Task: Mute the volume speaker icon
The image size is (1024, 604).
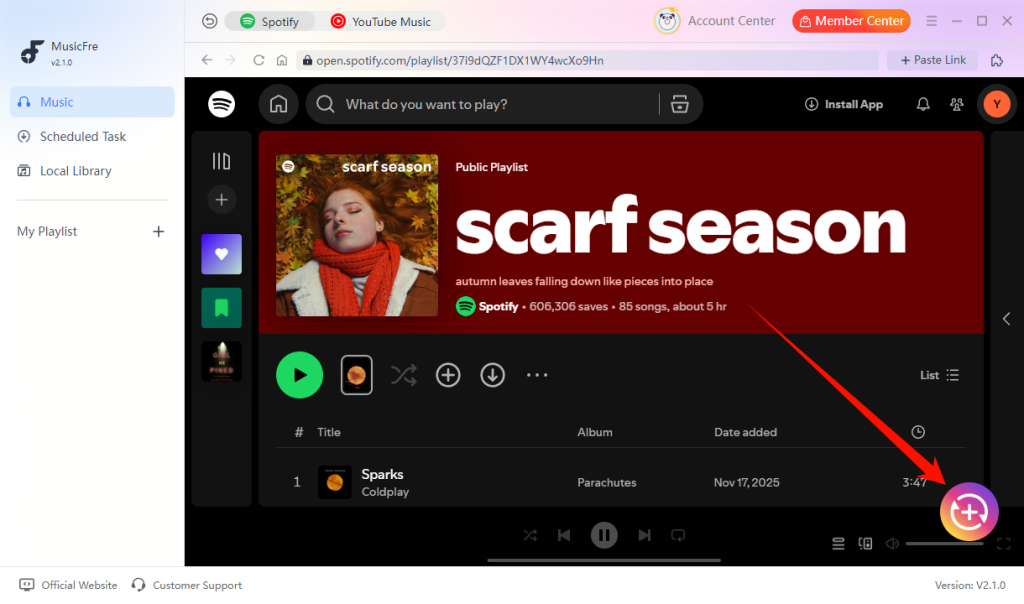Action: coord(892,543)
